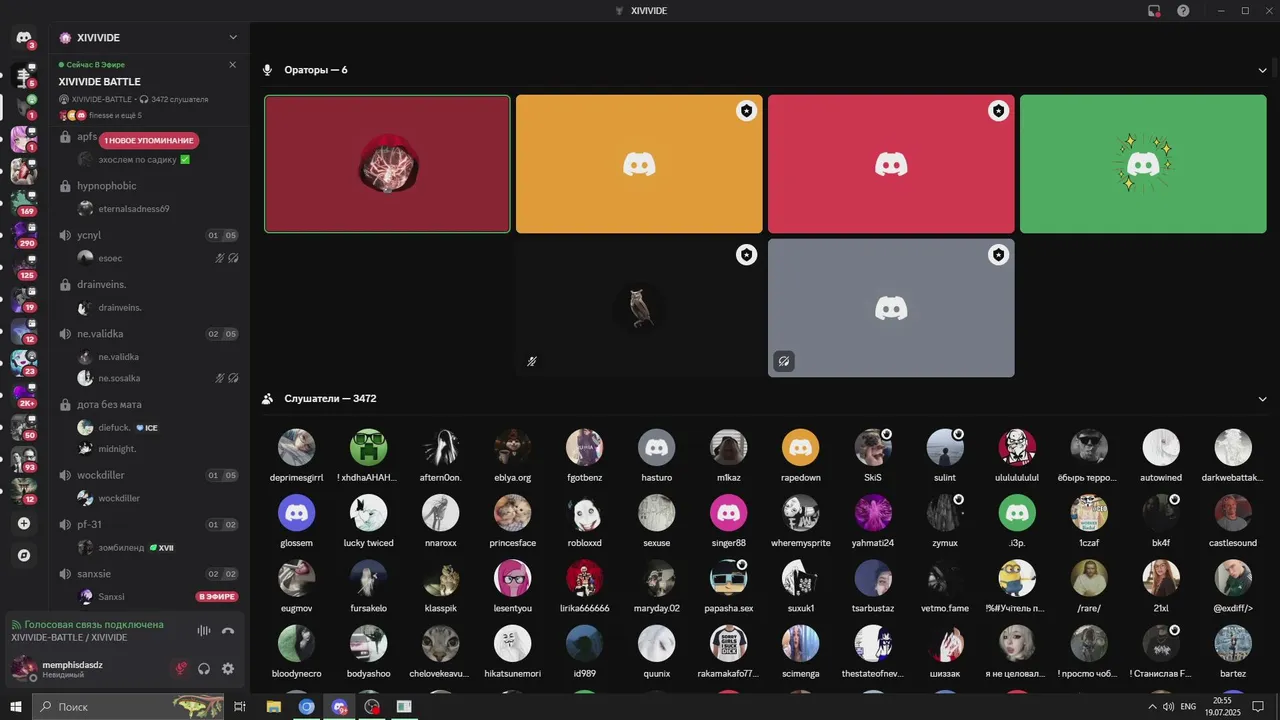Open Discord direct messages home icon

pyautogui.click(x=24, y=38)
